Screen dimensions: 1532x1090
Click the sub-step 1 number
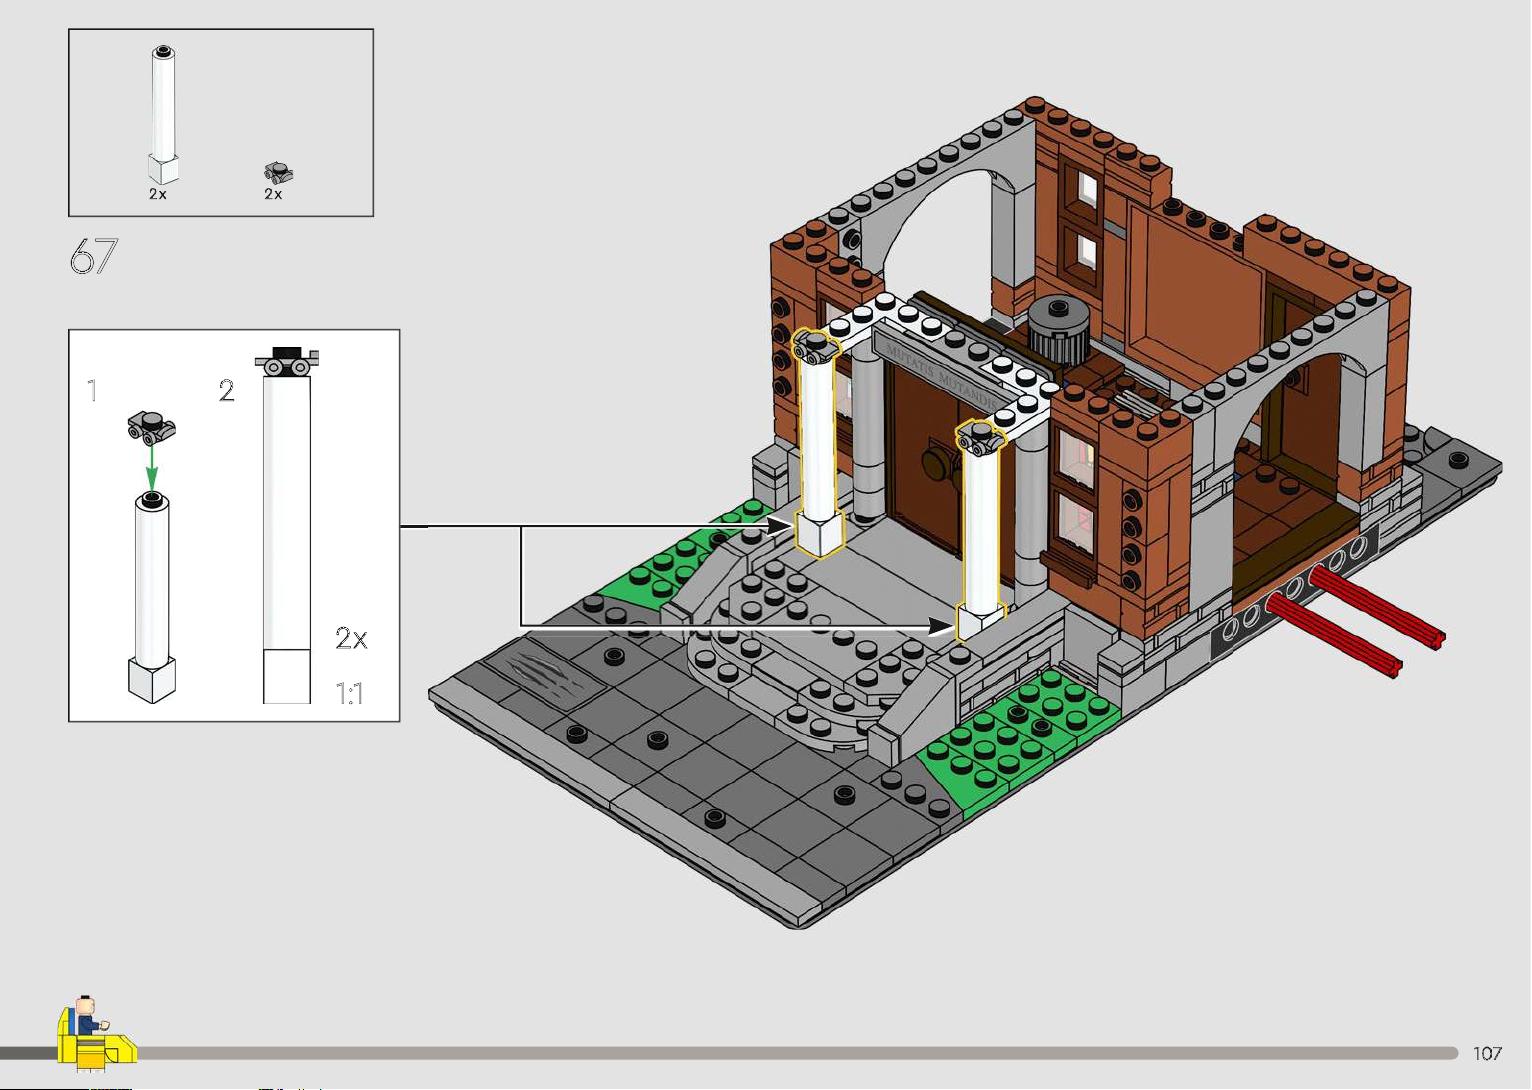[92, 390]
